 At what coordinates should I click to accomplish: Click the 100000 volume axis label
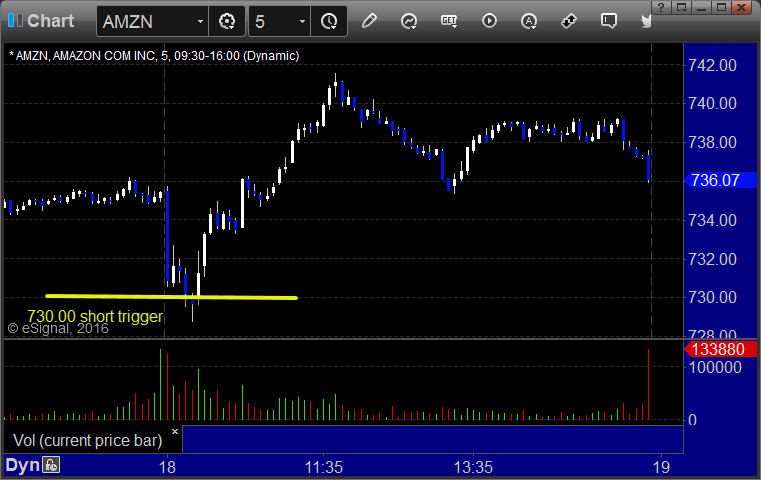point(715,367)
